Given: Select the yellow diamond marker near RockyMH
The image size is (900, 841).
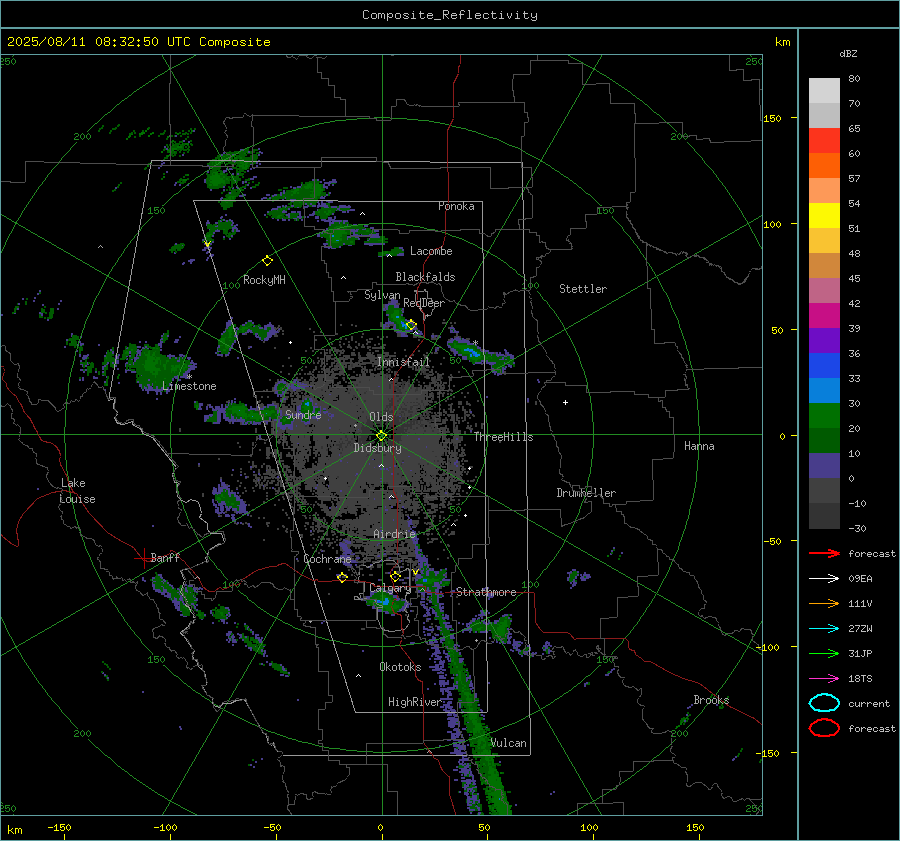Looking at the screenshot, I should click(x=267, y=261).
